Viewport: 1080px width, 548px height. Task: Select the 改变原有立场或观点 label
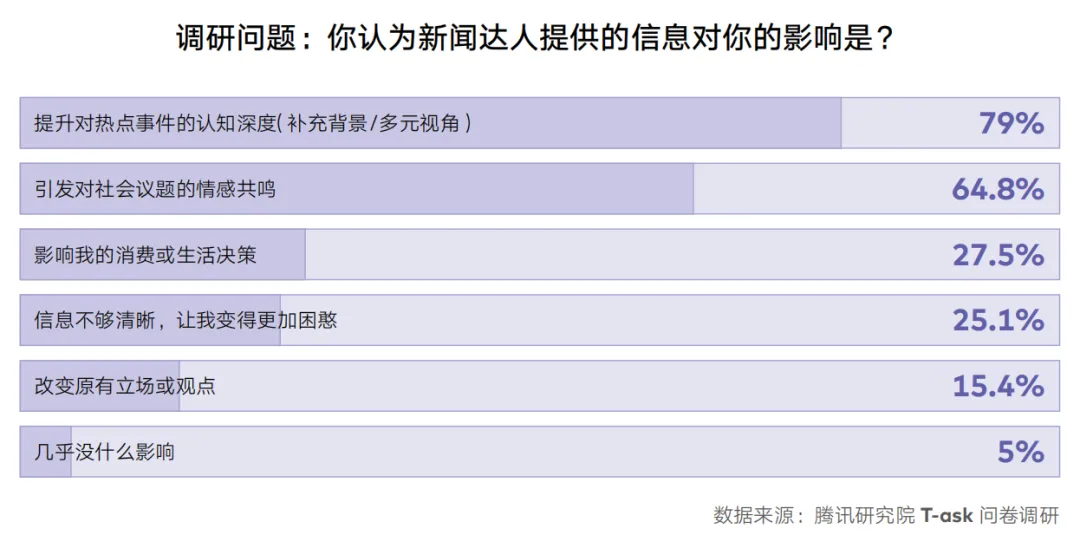tap(125, 386)
